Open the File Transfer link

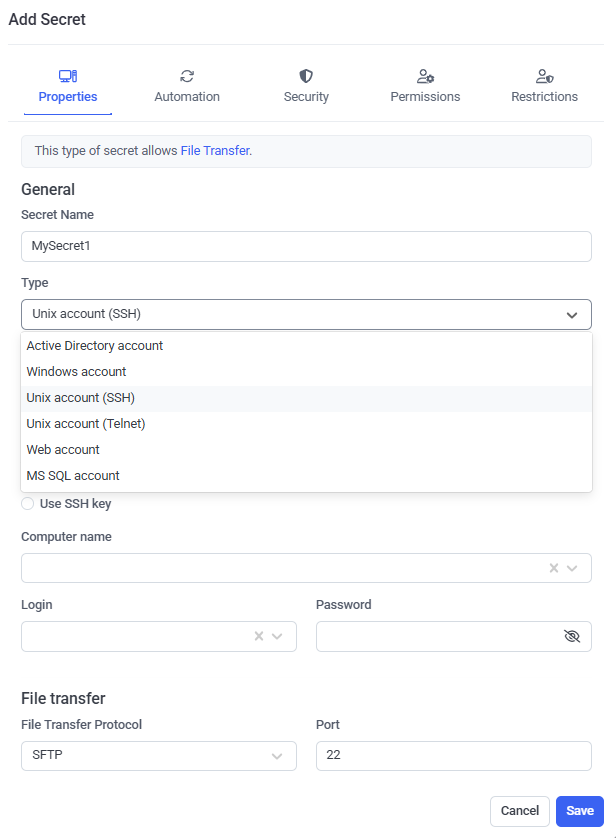[215, 151]
